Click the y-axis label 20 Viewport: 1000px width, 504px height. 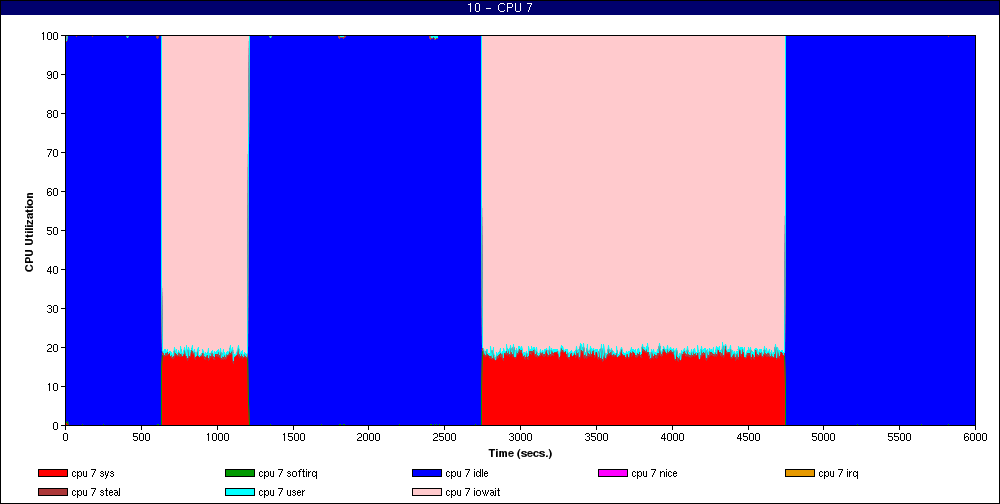[53, 347]
